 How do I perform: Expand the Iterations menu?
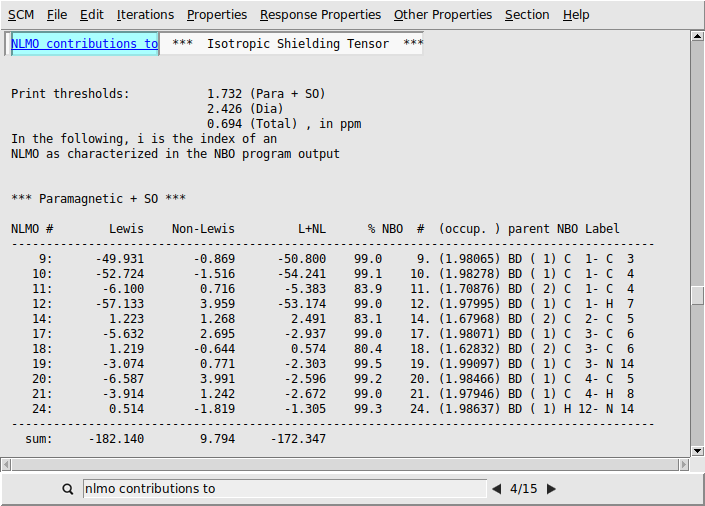[145, 15]
